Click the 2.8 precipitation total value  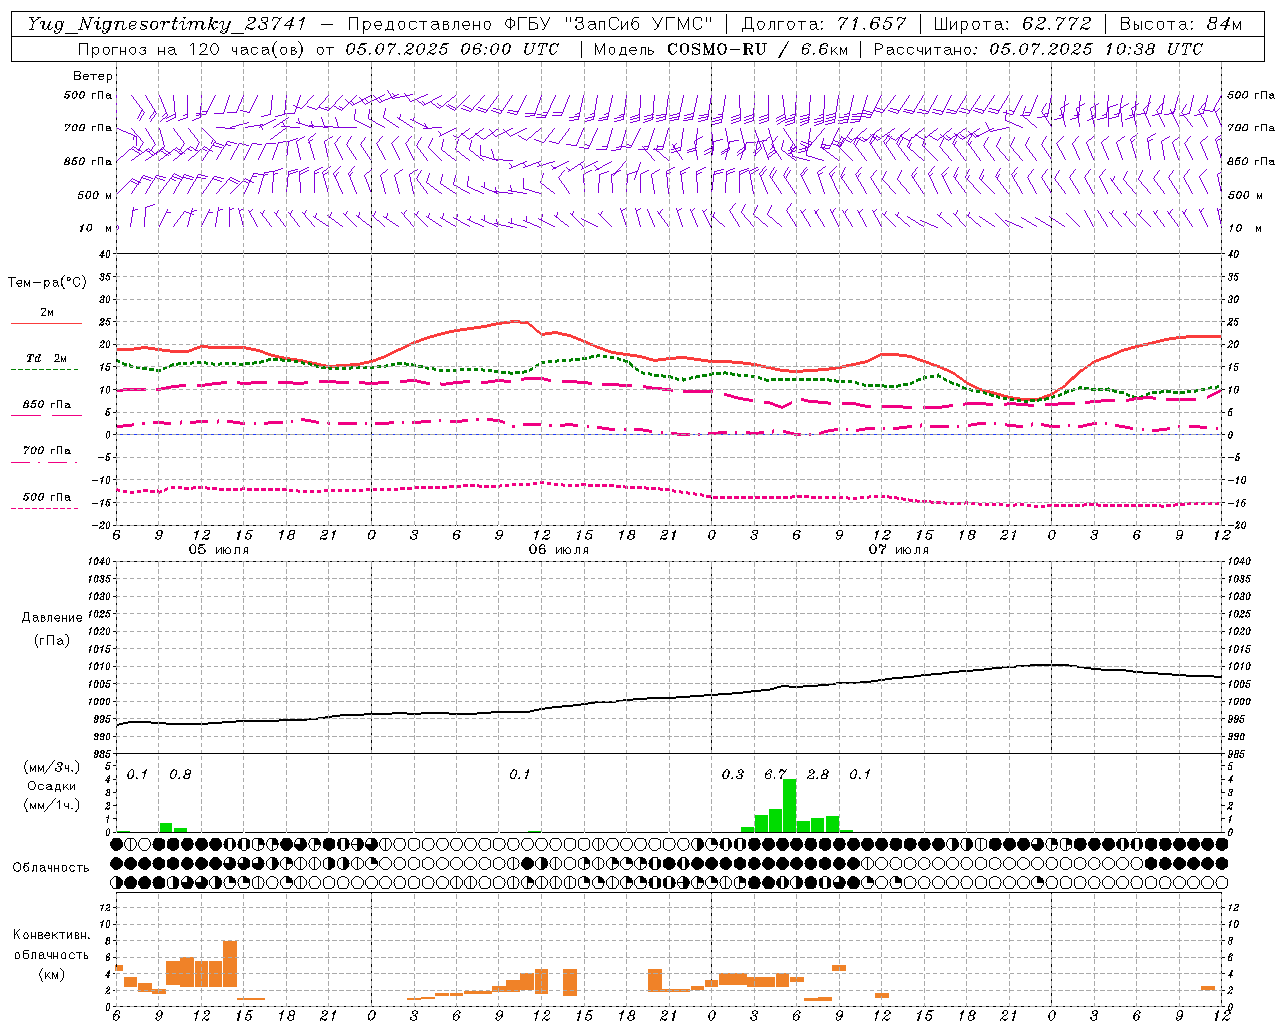(x=818, y=774)
